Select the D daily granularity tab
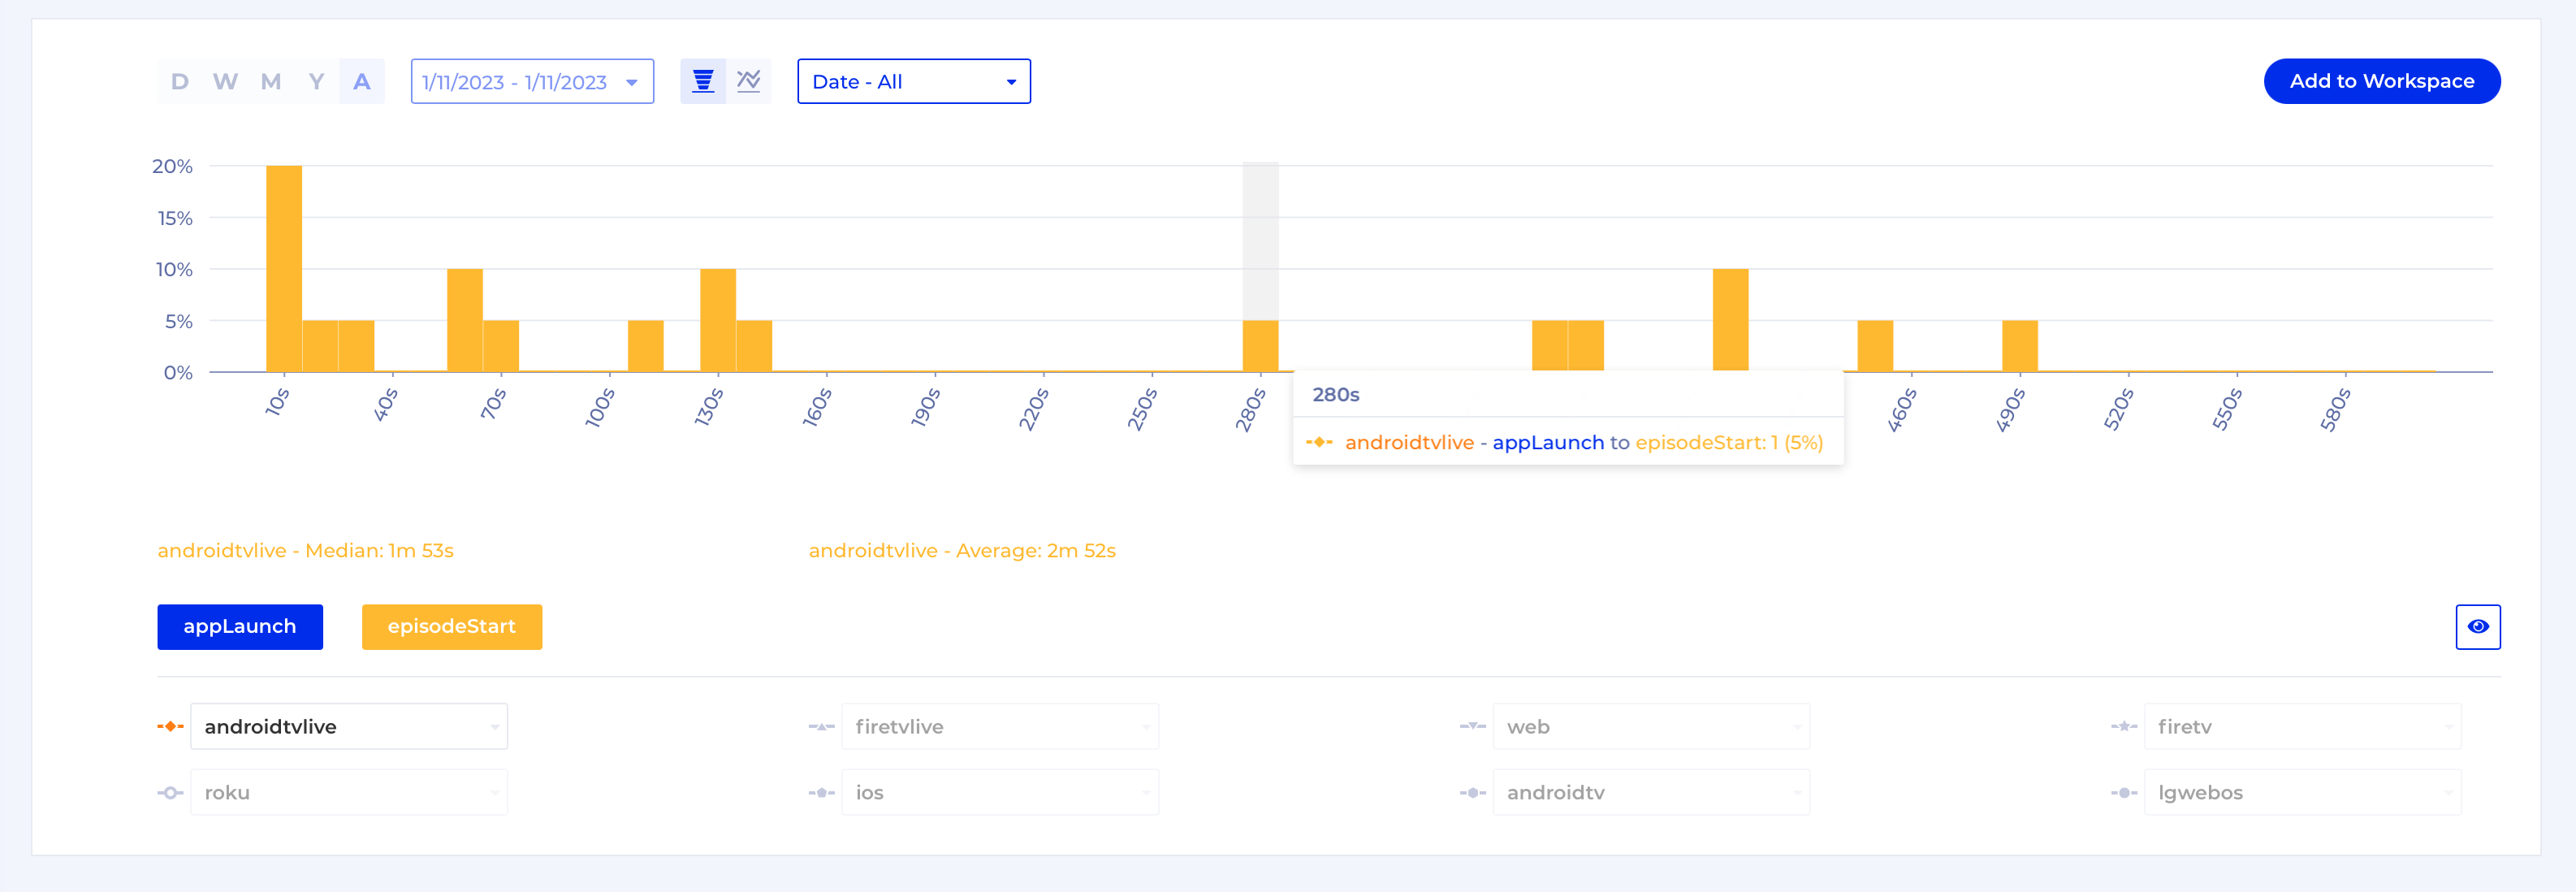Image resolution: width=2576 pixels, height=892 pixels. point(180,82)
